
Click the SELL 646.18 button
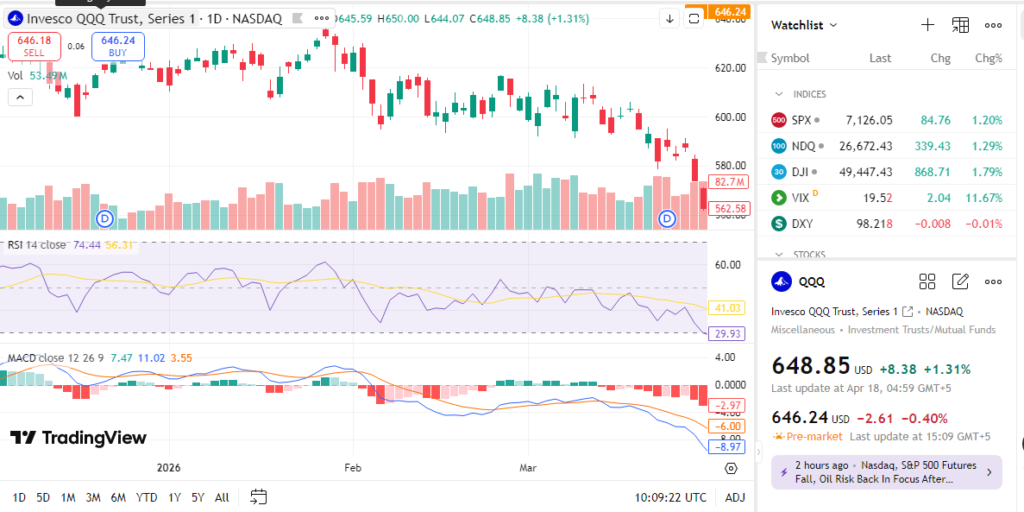click(x=34, y=45)
